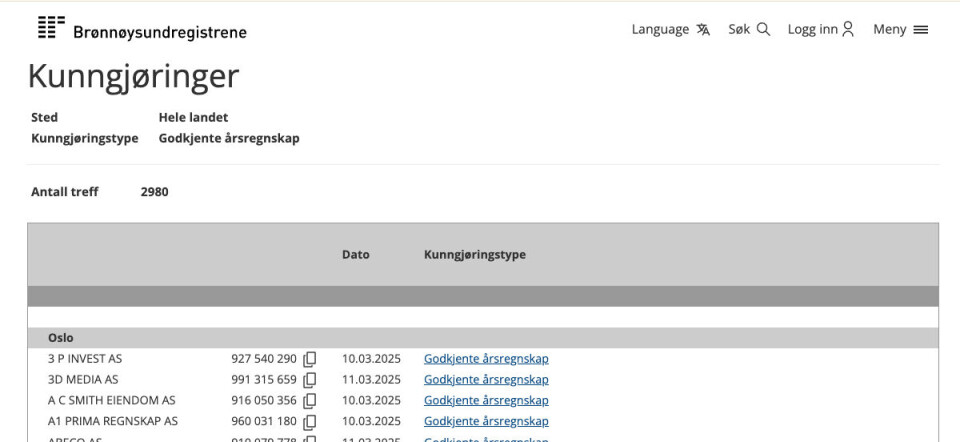Click the Søk magnifying glass icon
This screenshot has height=442, width=960.
tap(763, 30)
